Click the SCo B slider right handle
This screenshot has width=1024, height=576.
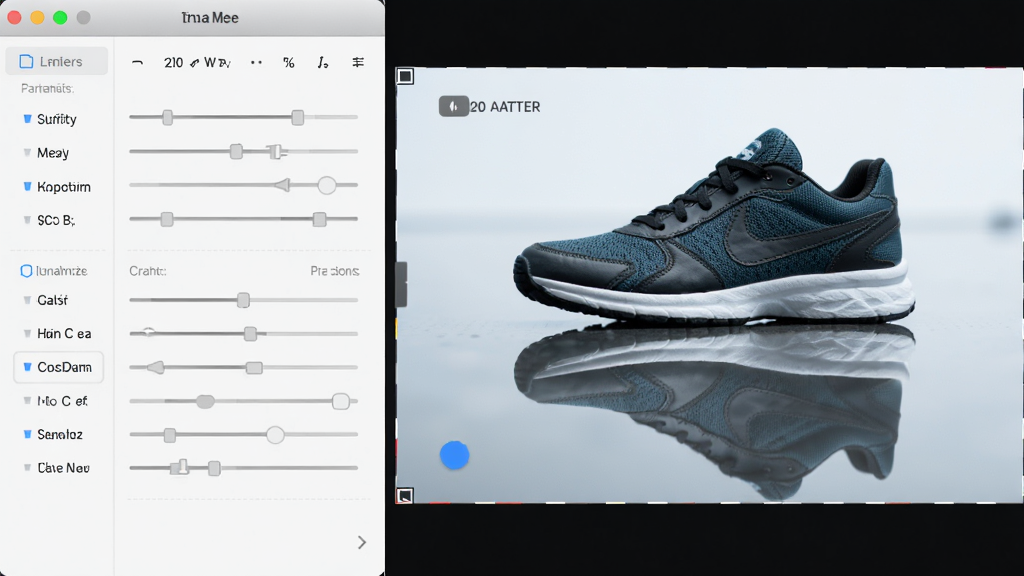(319, 219)
